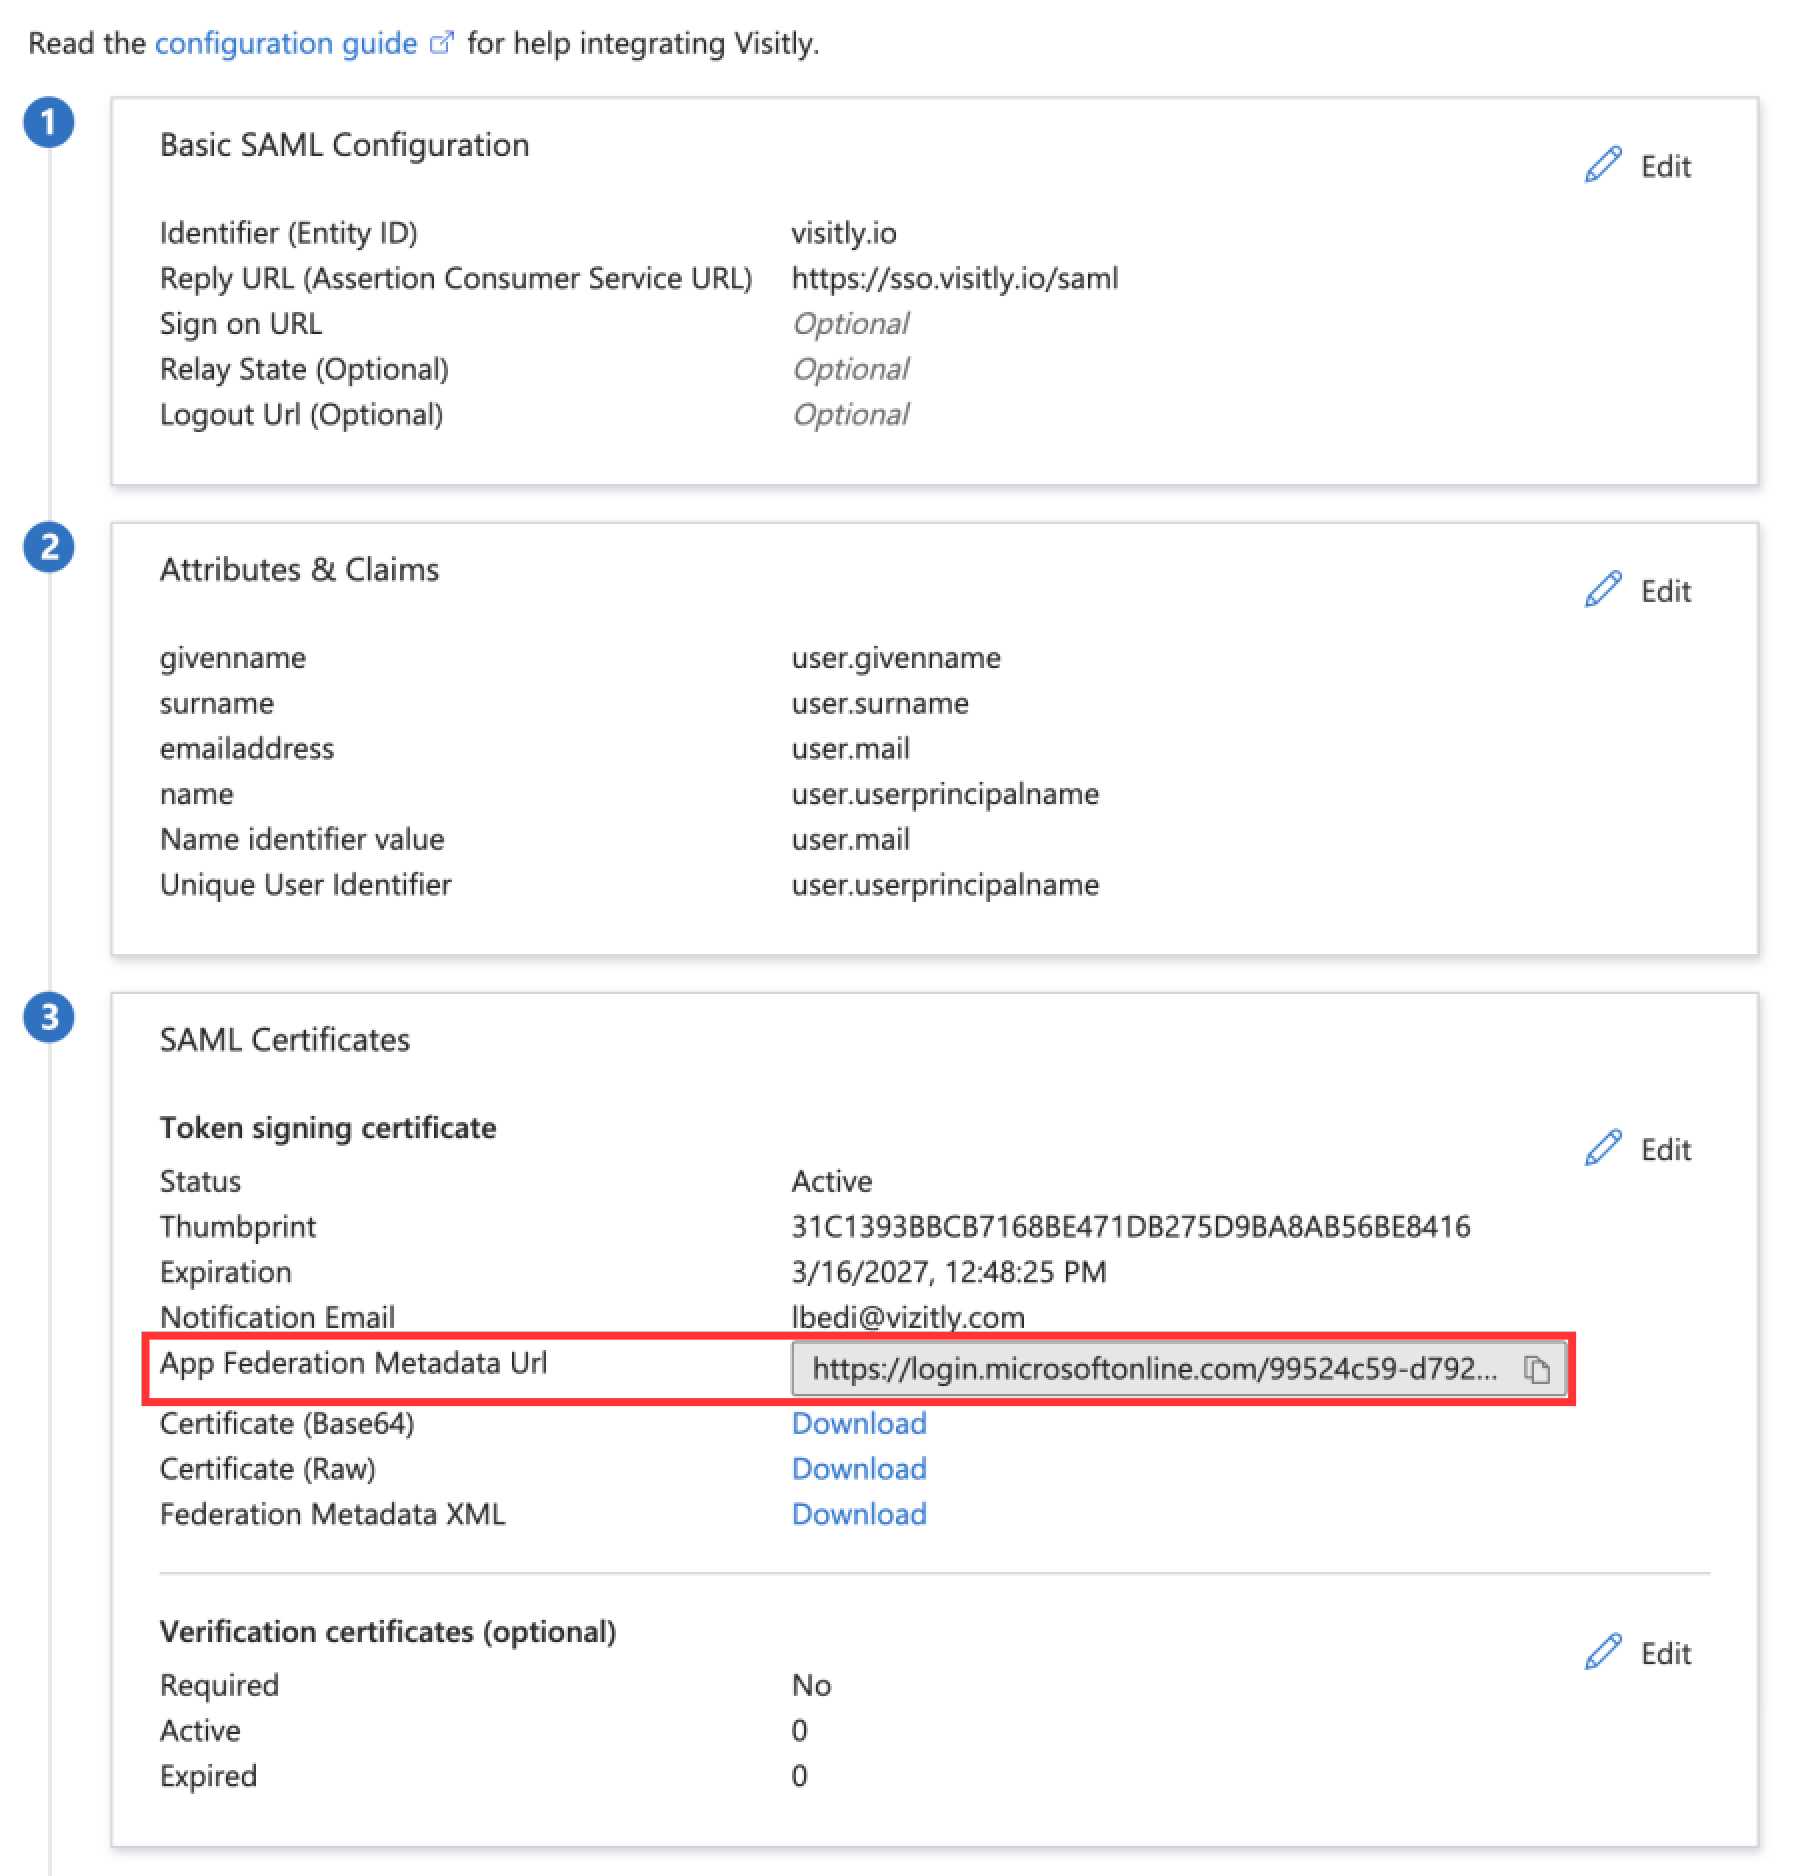Select the notification email 'lbedi@vizitly.com'
The width and height of the screenshot is (1817, 1876).
(x=908, y=1317)
